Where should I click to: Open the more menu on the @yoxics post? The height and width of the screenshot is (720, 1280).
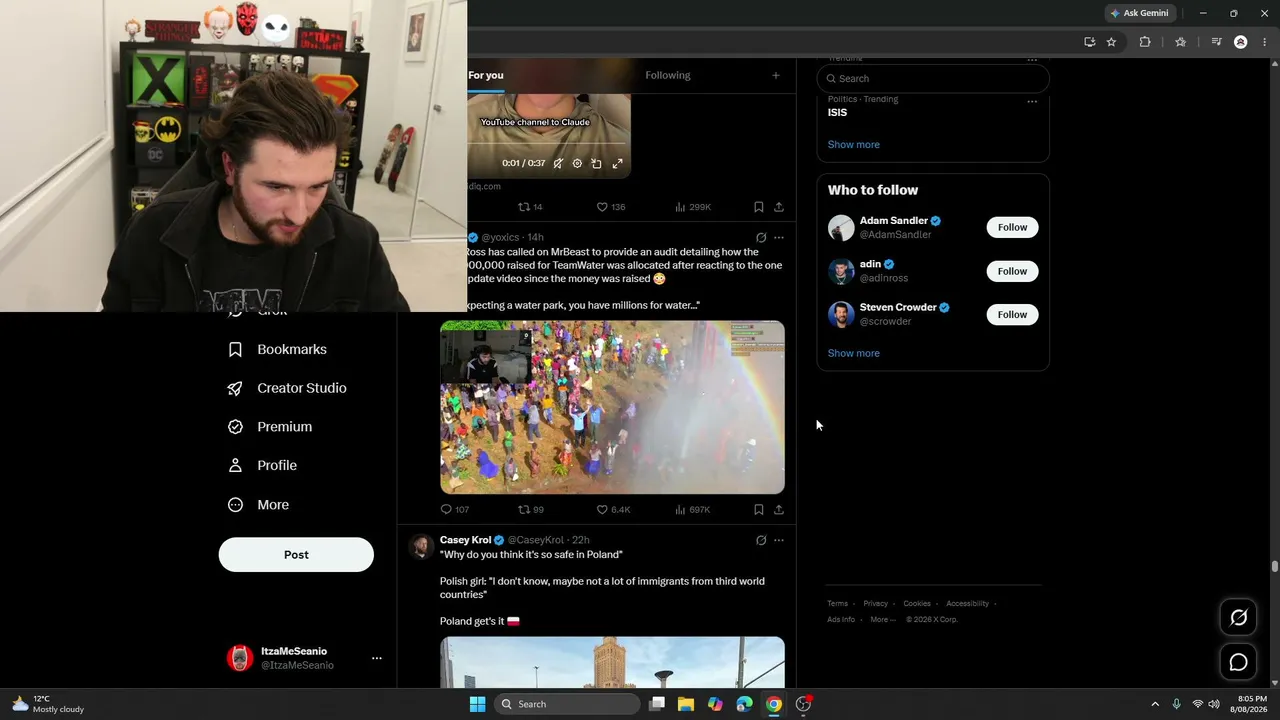[x=779, y=238]
